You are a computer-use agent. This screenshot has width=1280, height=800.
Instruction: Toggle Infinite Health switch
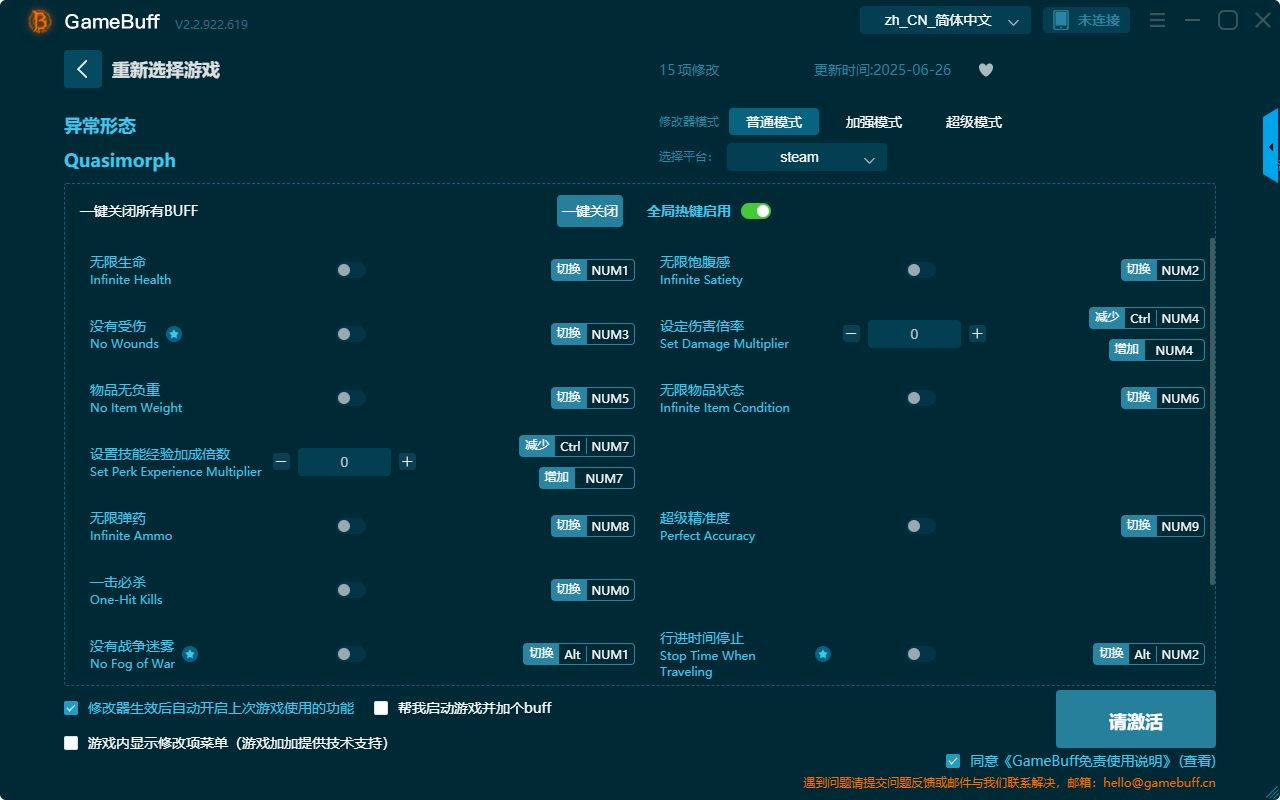point(351,270)
